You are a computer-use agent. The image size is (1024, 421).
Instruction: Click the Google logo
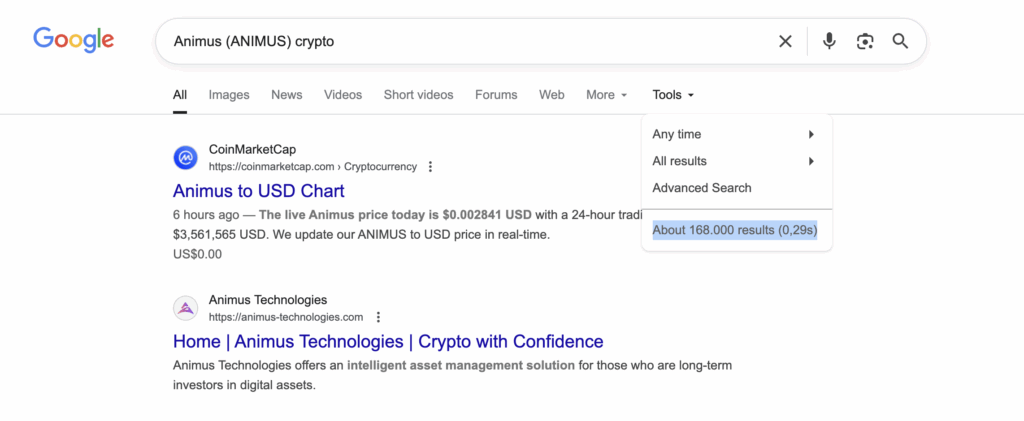tap(73, 40)
